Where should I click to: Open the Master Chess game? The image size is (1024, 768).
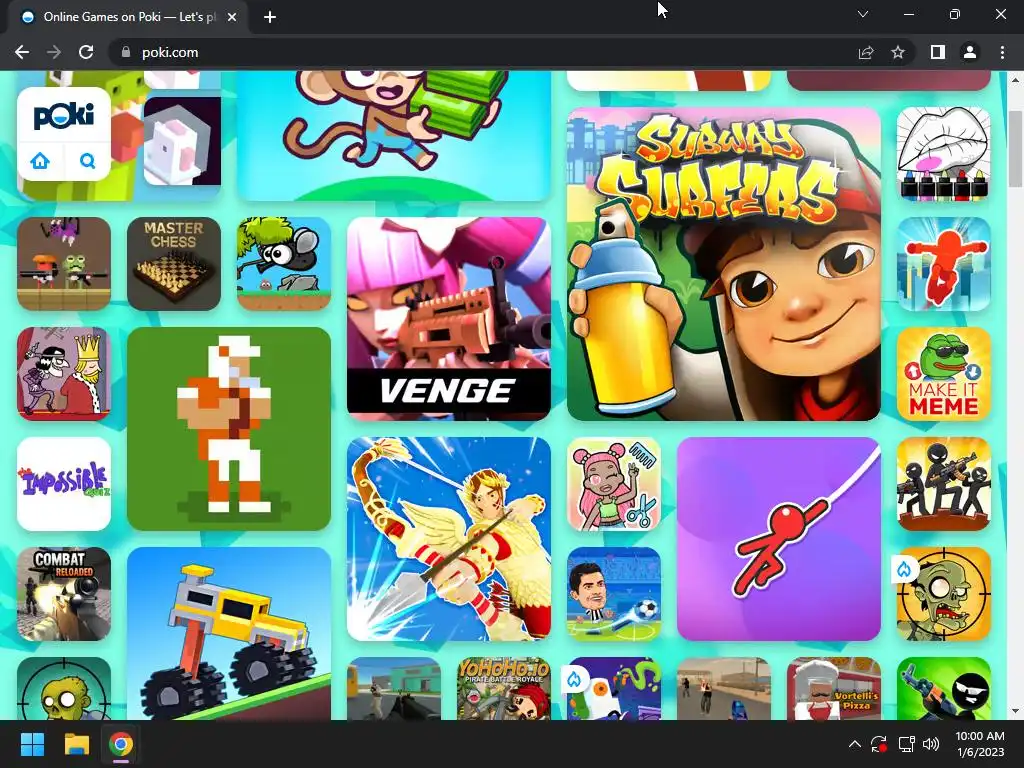174,264
